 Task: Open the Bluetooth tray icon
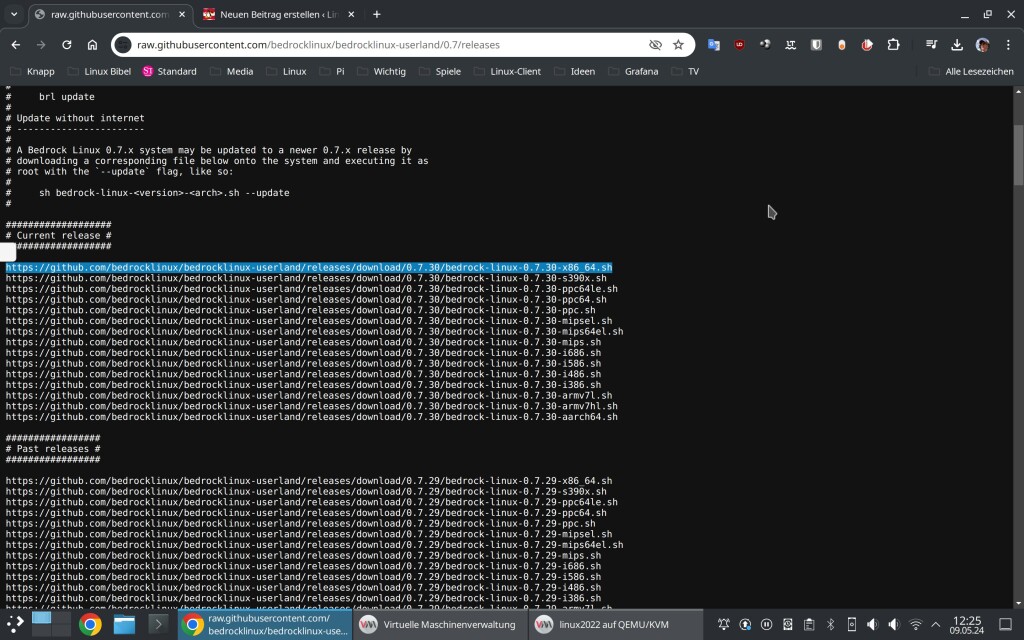830,624
